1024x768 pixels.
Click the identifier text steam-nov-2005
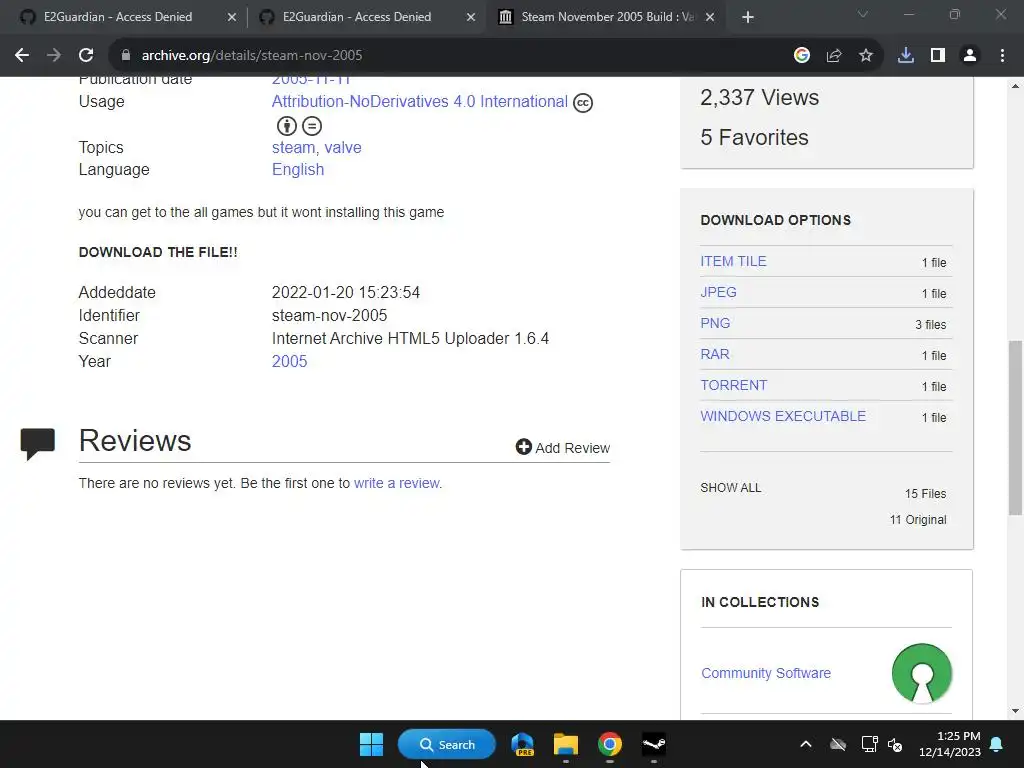(329, 315)
